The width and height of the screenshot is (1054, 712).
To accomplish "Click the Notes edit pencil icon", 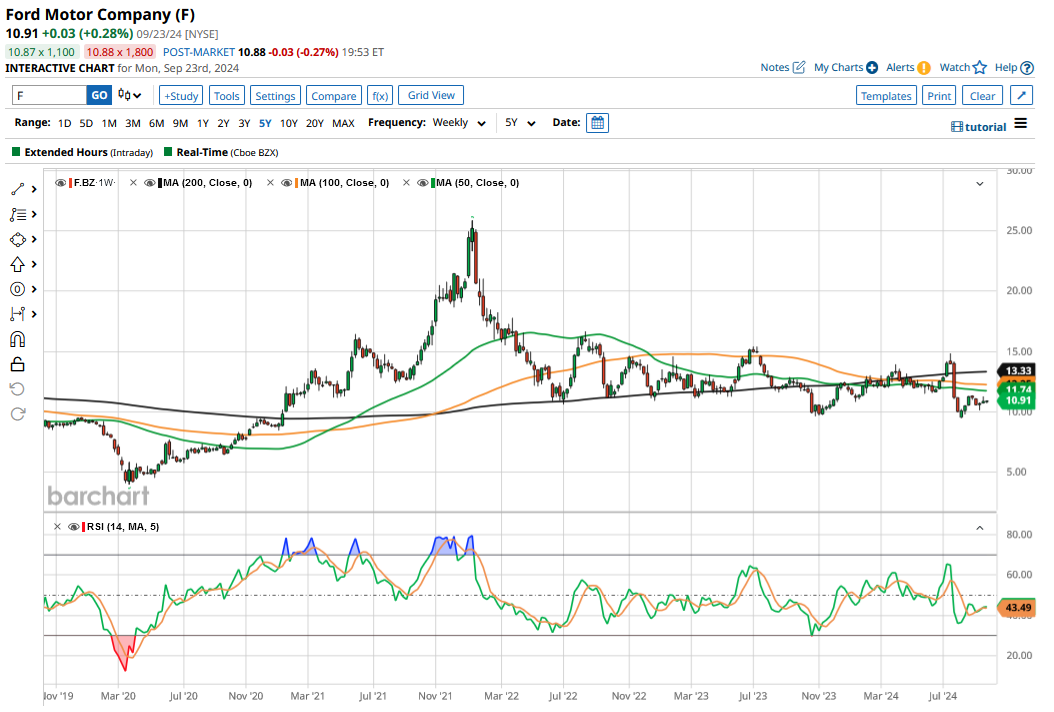I will (799, 67).
